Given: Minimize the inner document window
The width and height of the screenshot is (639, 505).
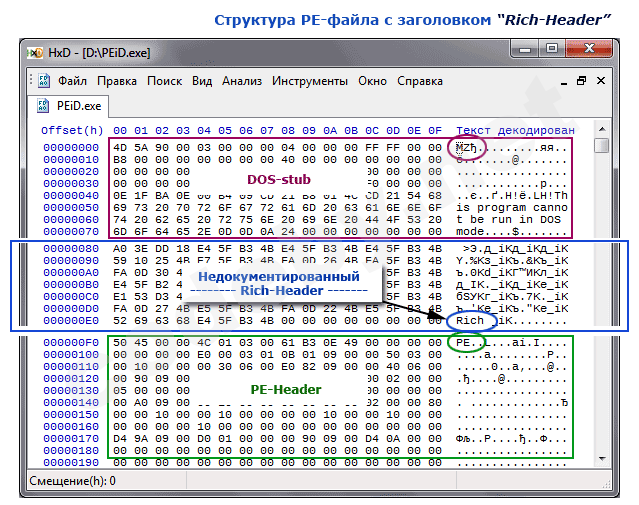Looking at the screenshot, I should [x=564, y=82].
